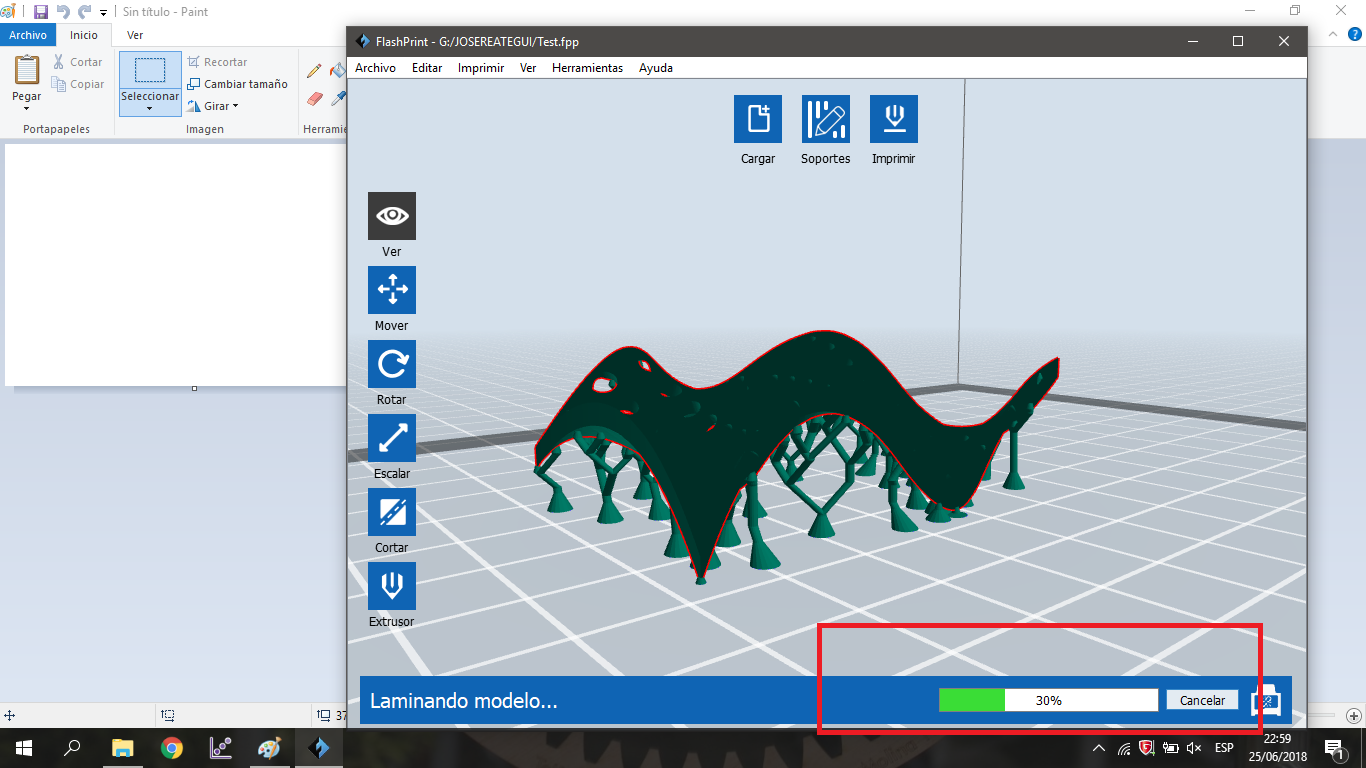Click the Imprimir icon in FlashPrint's top toolbar

[894, 119]
